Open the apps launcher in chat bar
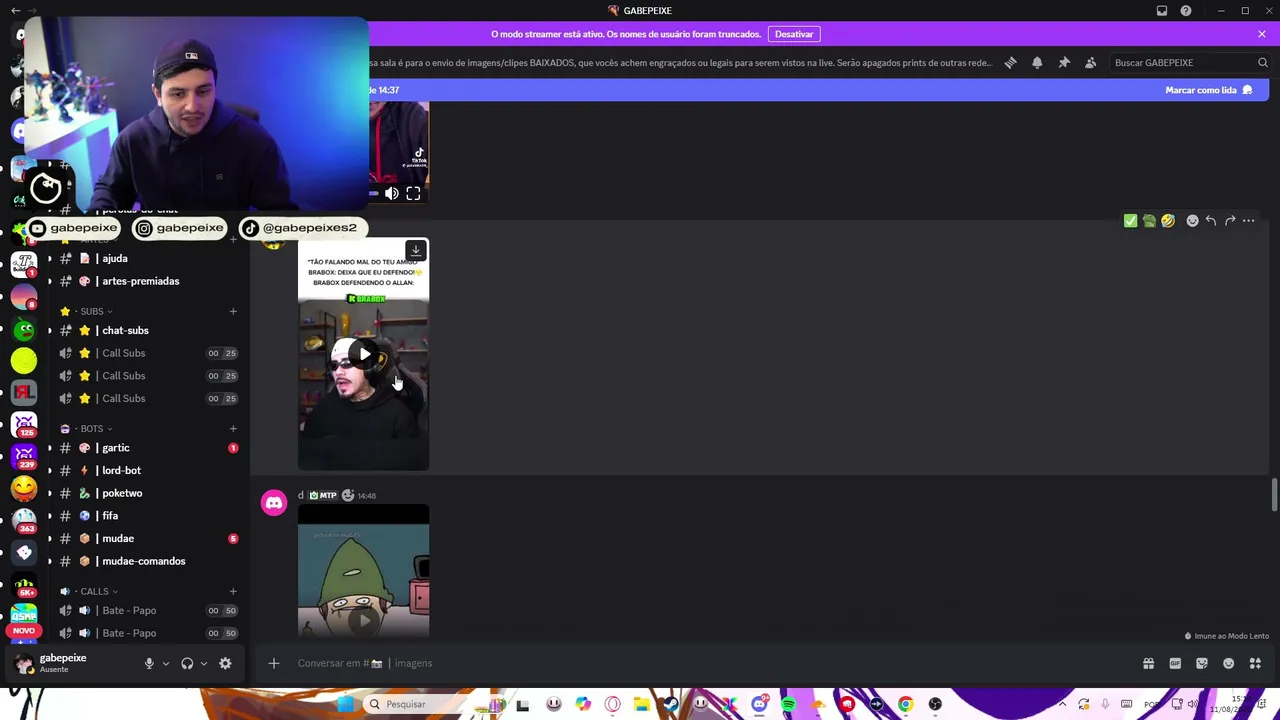Viewport: 1280px width, 720px height. (1255, 663)
